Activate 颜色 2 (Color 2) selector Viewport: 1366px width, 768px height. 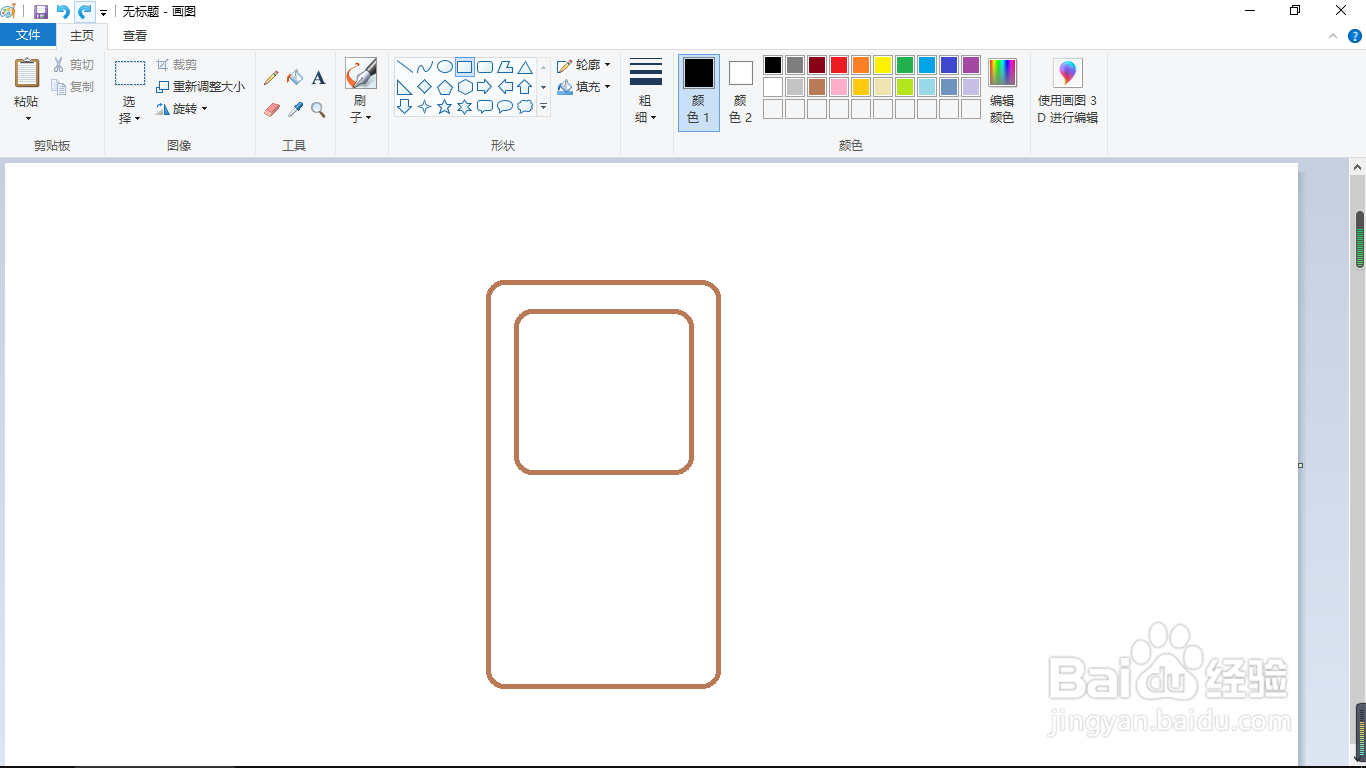741,93
